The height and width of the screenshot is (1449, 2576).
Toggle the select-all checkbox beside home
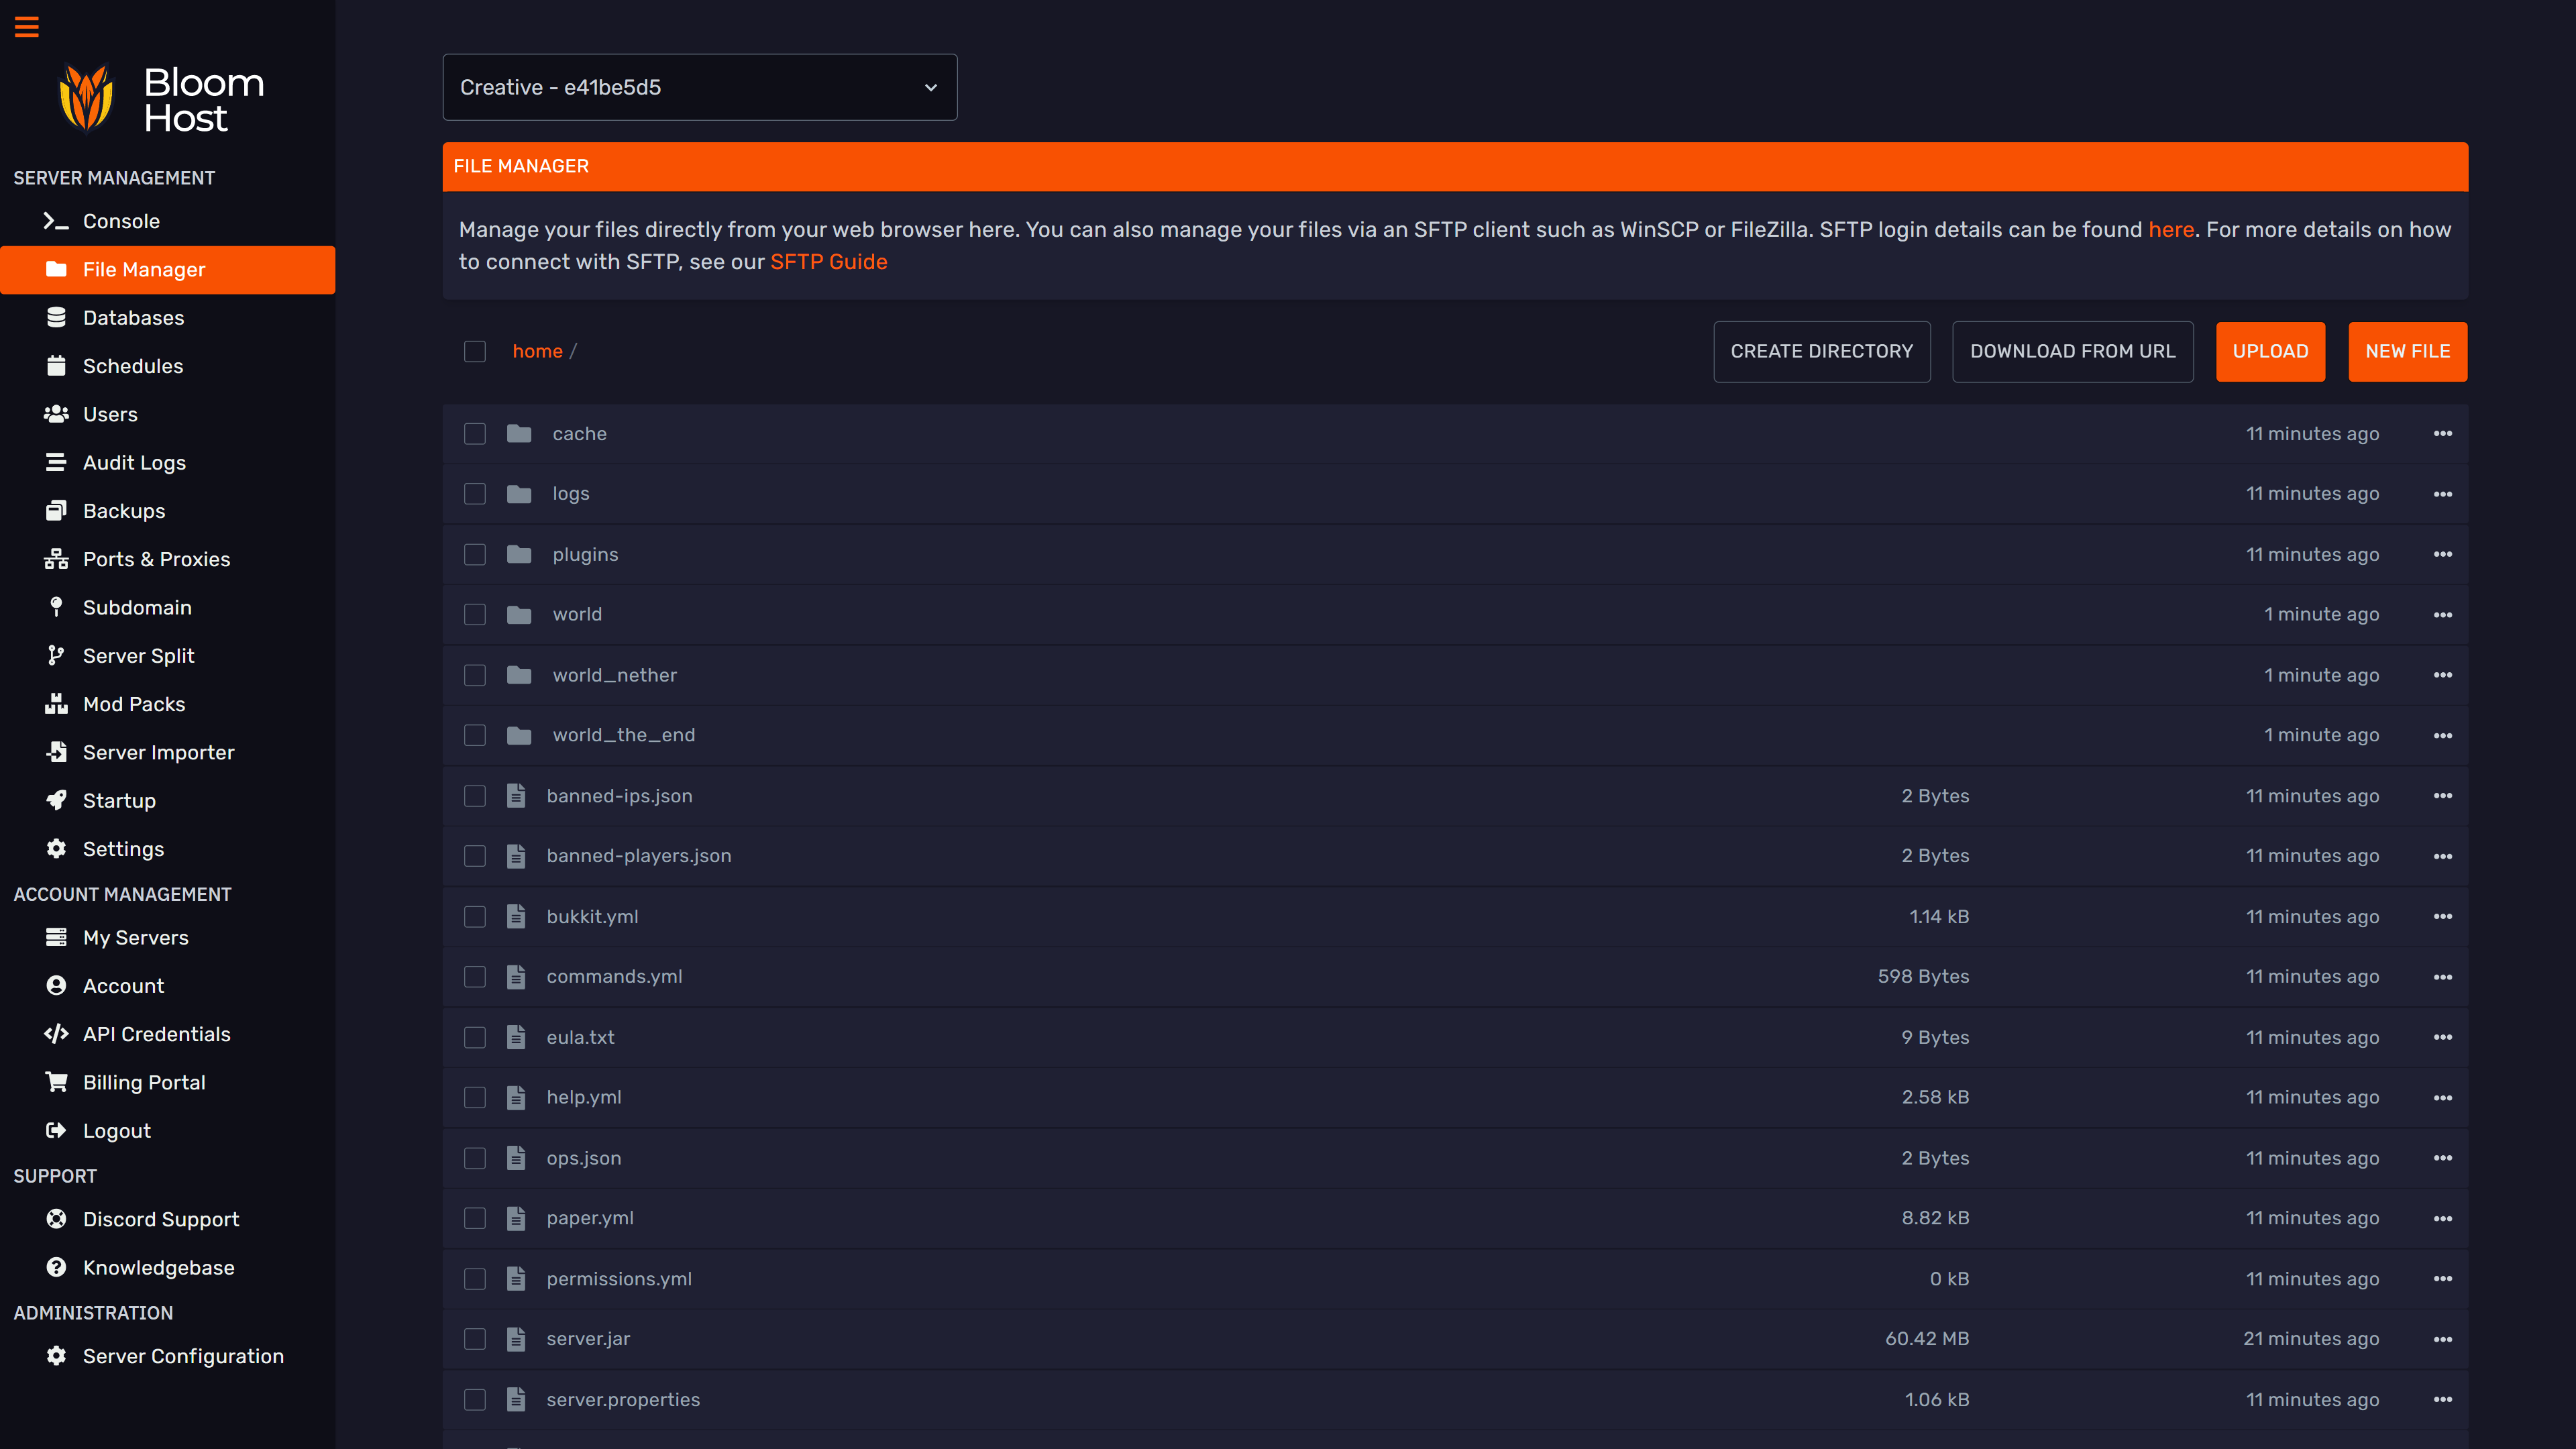click(x=475, y=352)
